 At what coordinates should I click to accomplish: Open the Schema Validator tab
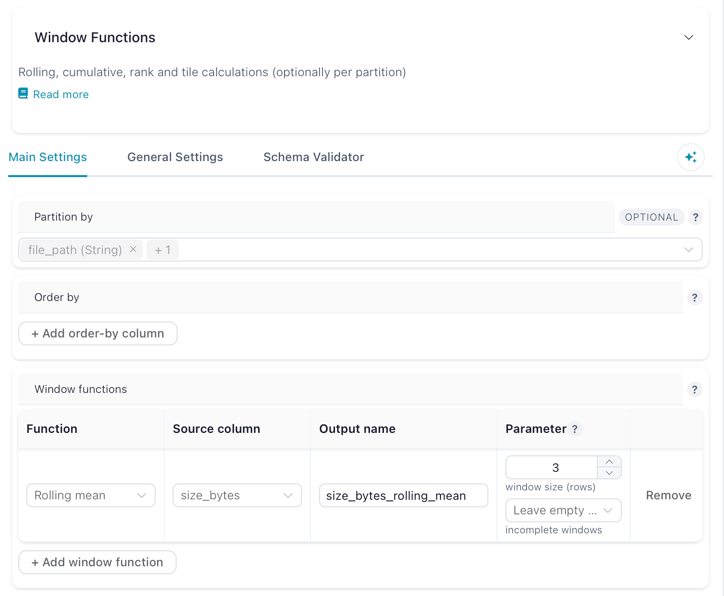[x=314, y=157]
